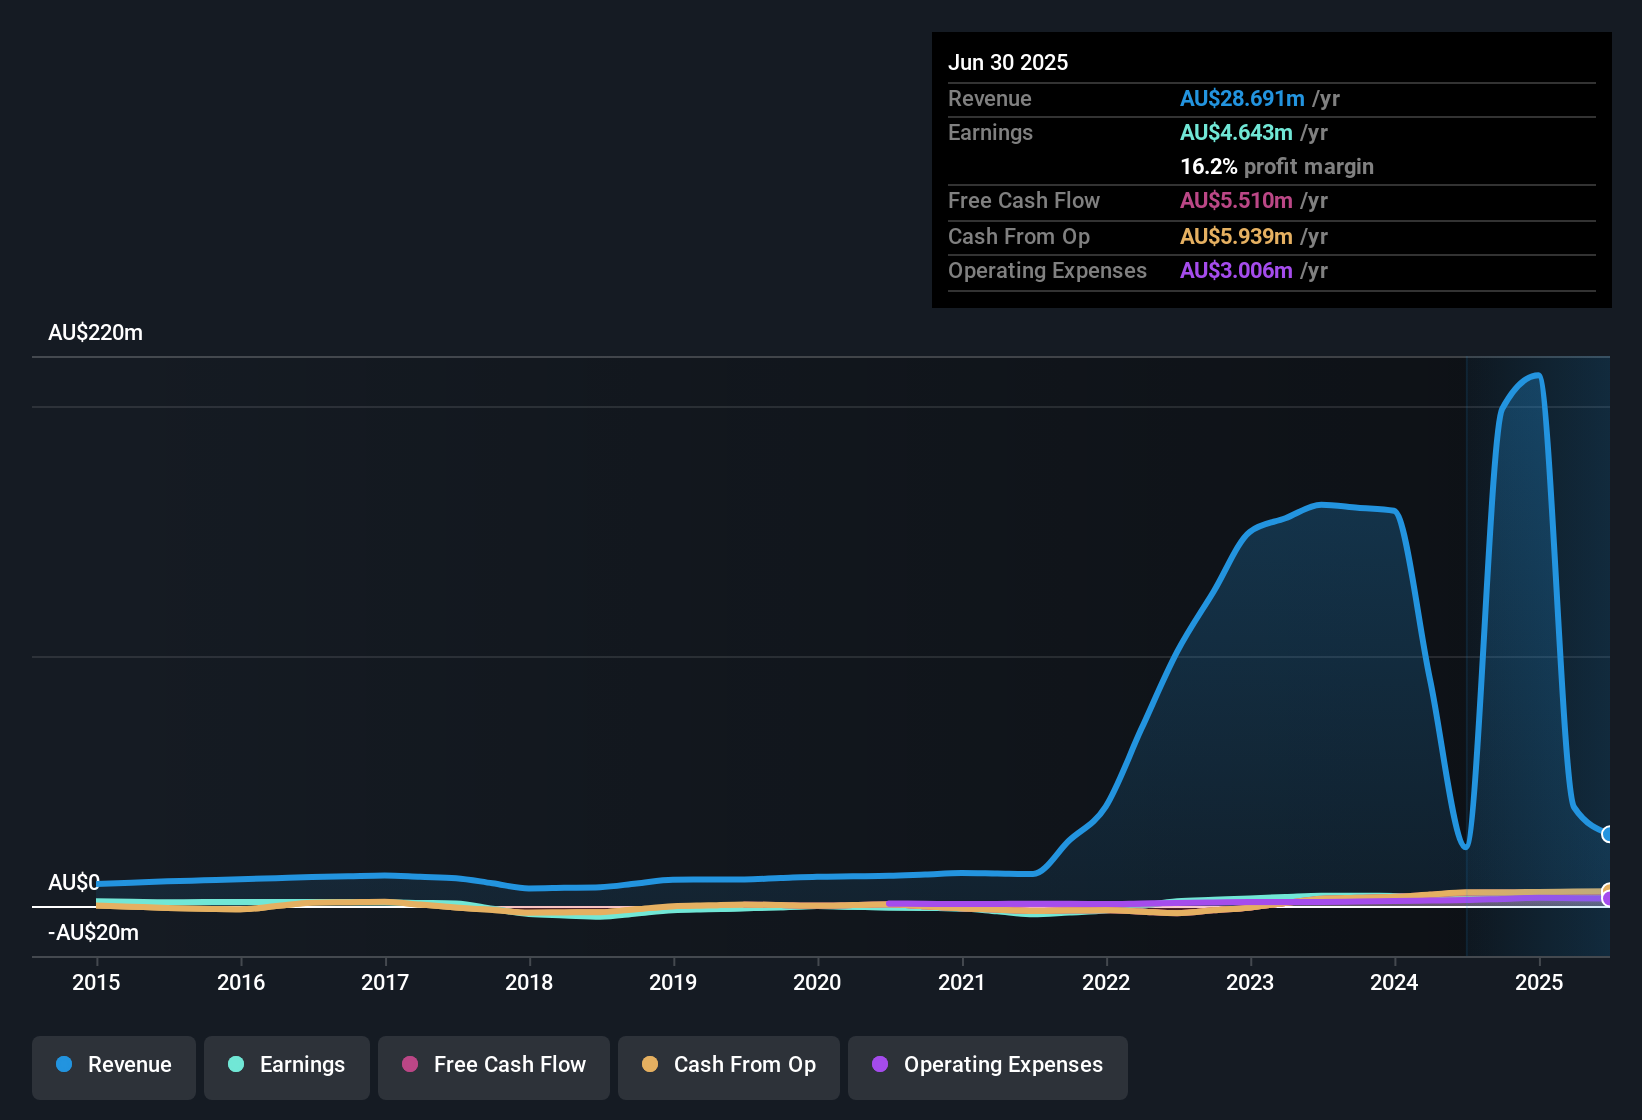Screen dimensions: 1642x1120
Task: Click the Free Cash Flow label in tooltip
Action: 1024,200
